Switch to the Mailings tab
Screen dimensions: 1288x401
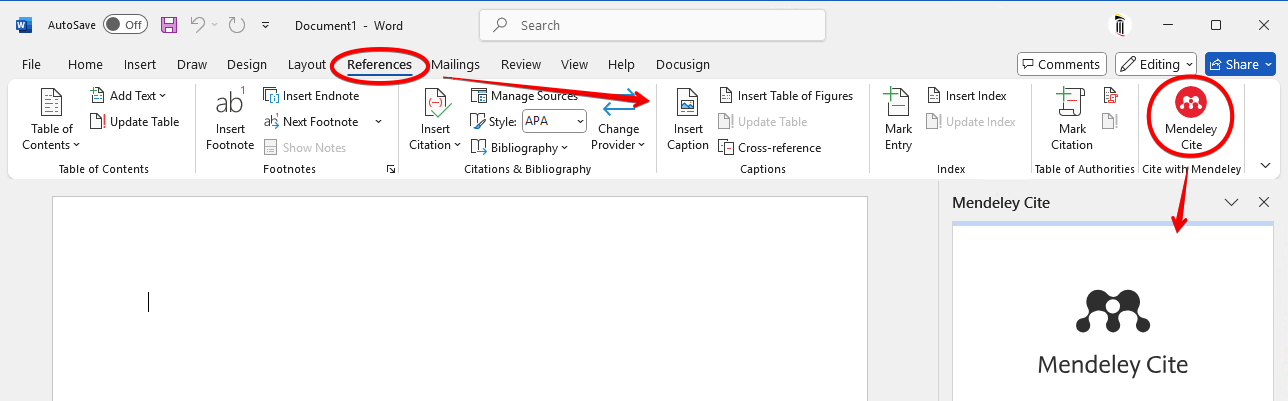point(455,64)
